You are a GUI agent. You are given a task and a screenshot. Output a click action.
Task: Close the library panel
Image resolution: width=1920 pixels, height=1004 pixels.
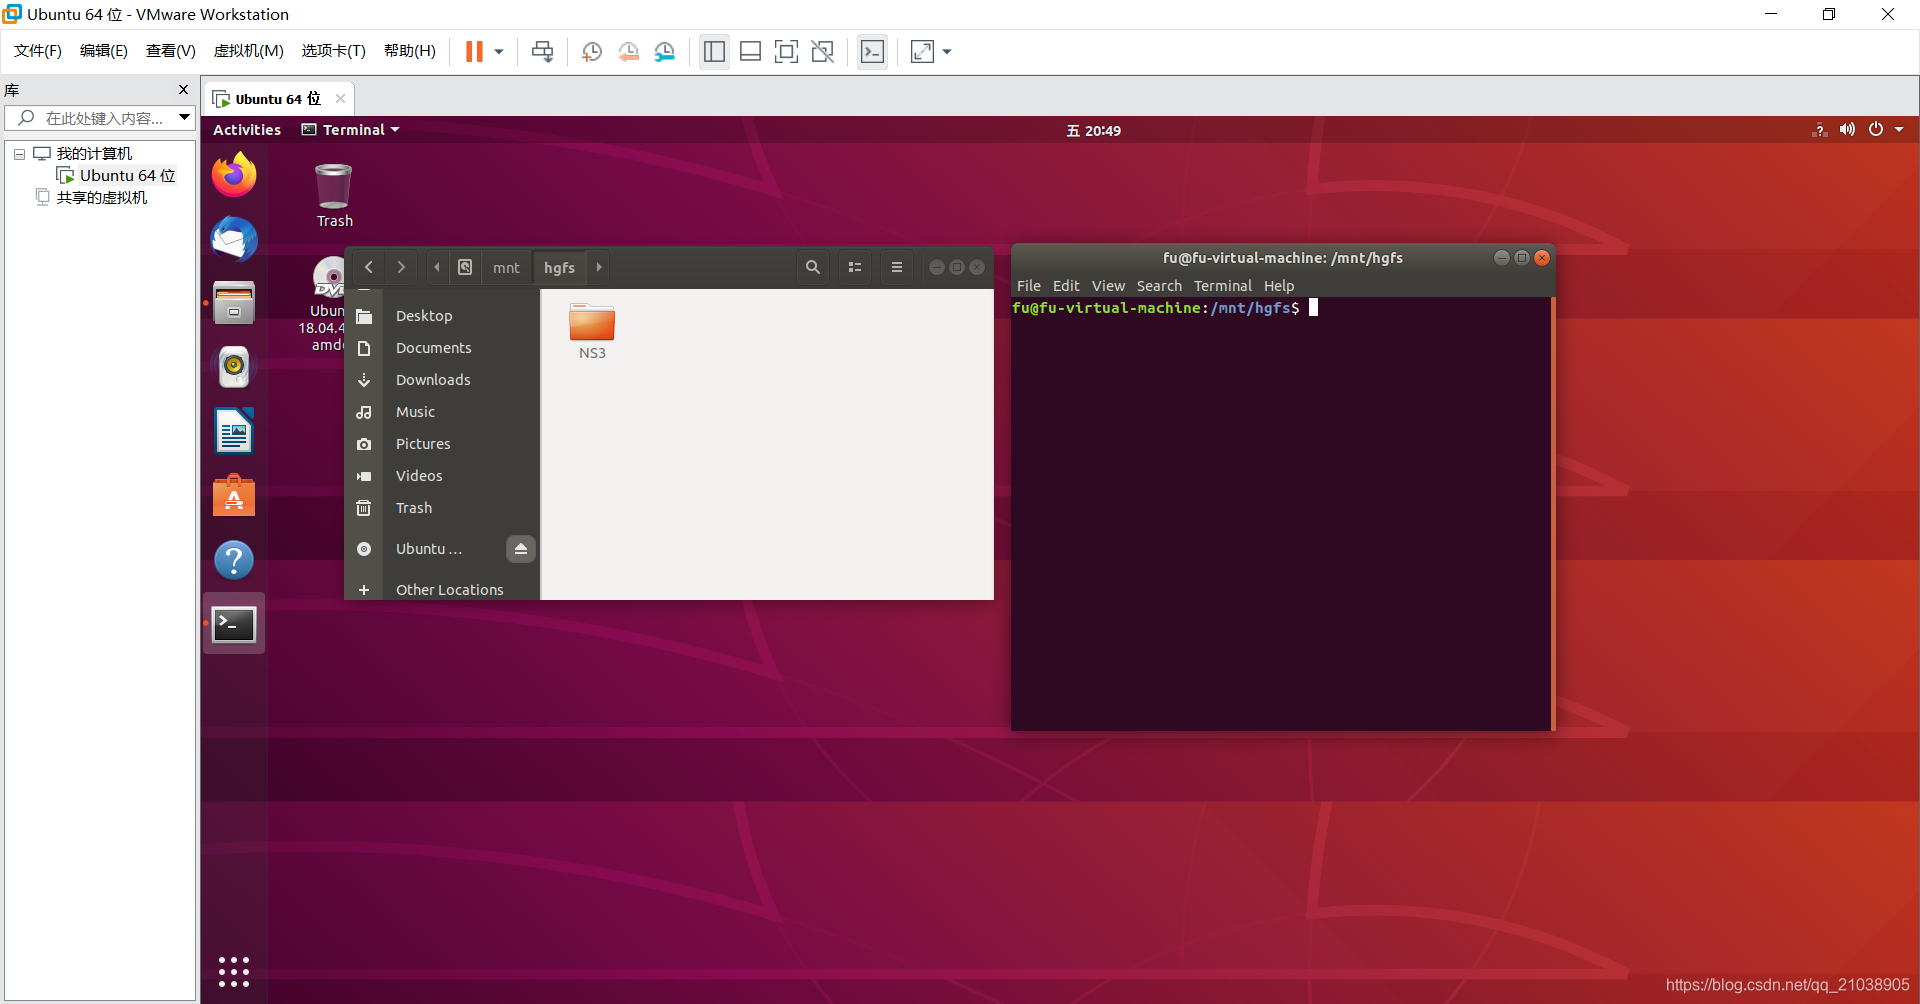click(x=183, y=90)
